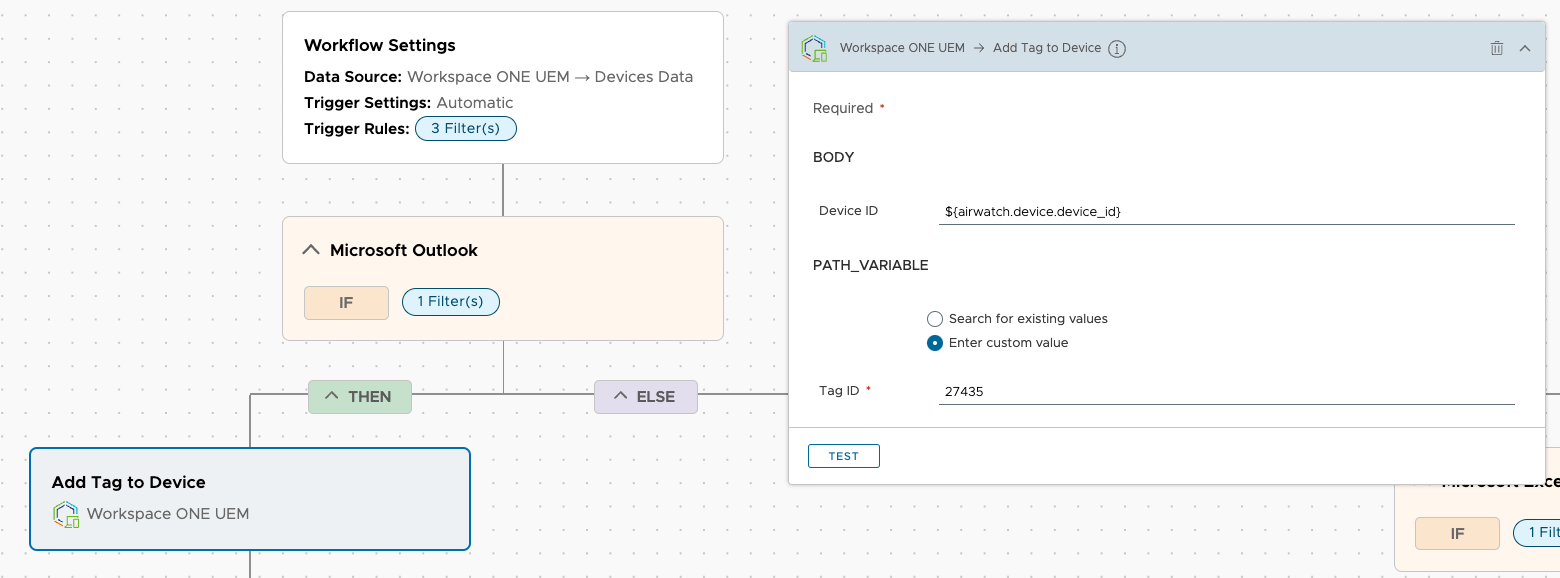Click the Add Tag to Device breadcrumb text
This screenshot has height=578, width=1560.
coord(1047,48)
